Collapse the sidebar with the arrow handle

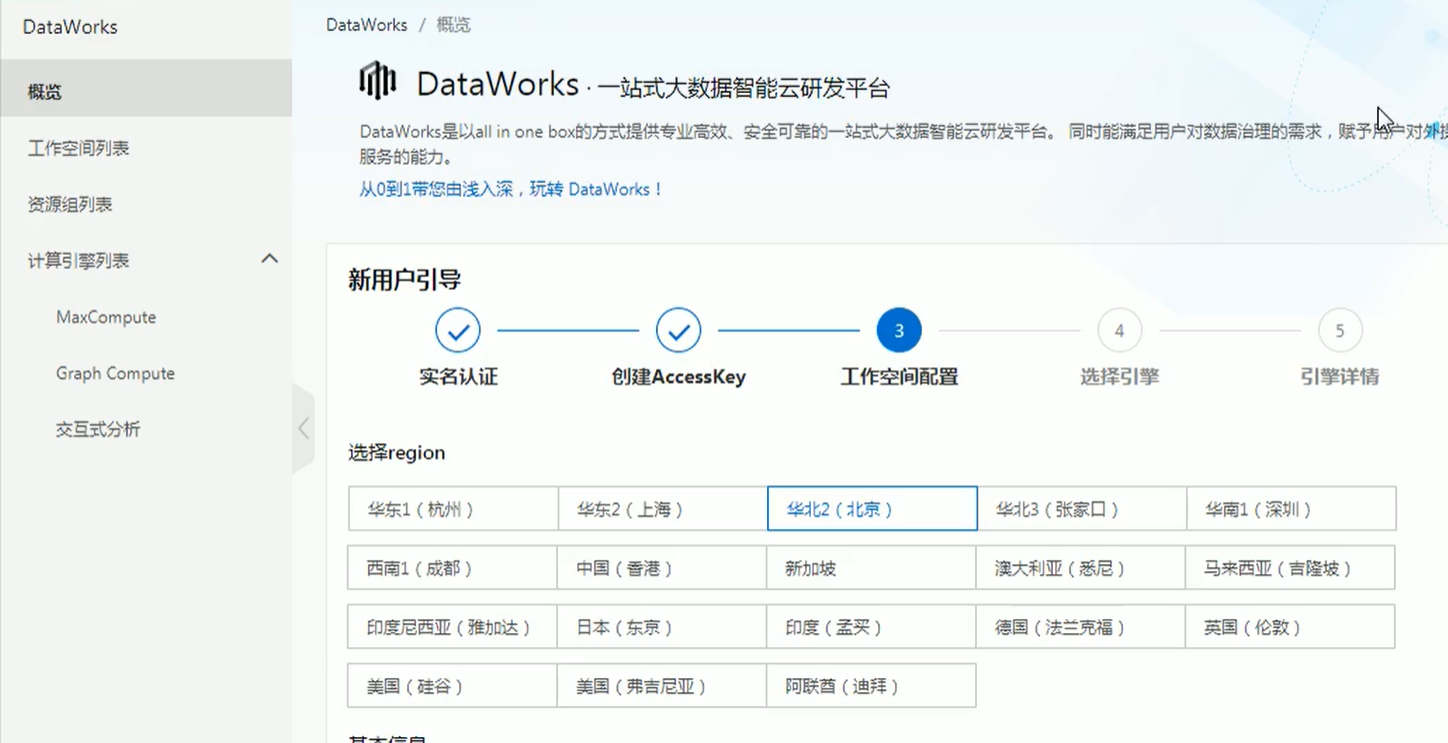pyautogui.click(x=303, y=429)
